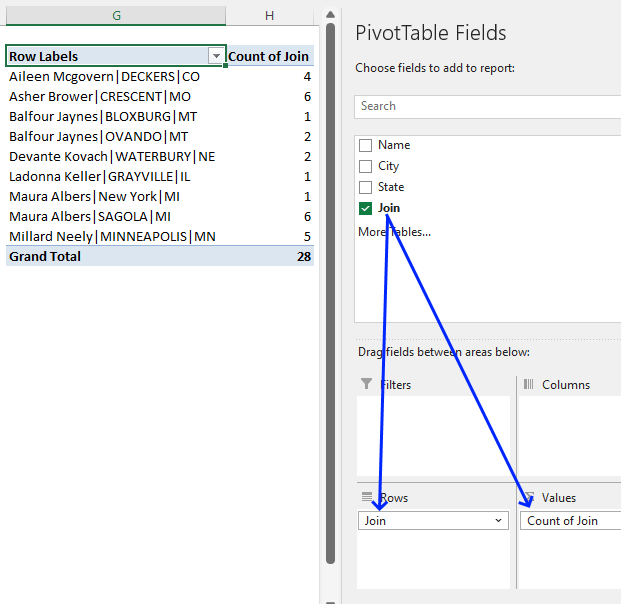
Task: Select column H header
Action: pyautogui.click(x=269, y=16)
